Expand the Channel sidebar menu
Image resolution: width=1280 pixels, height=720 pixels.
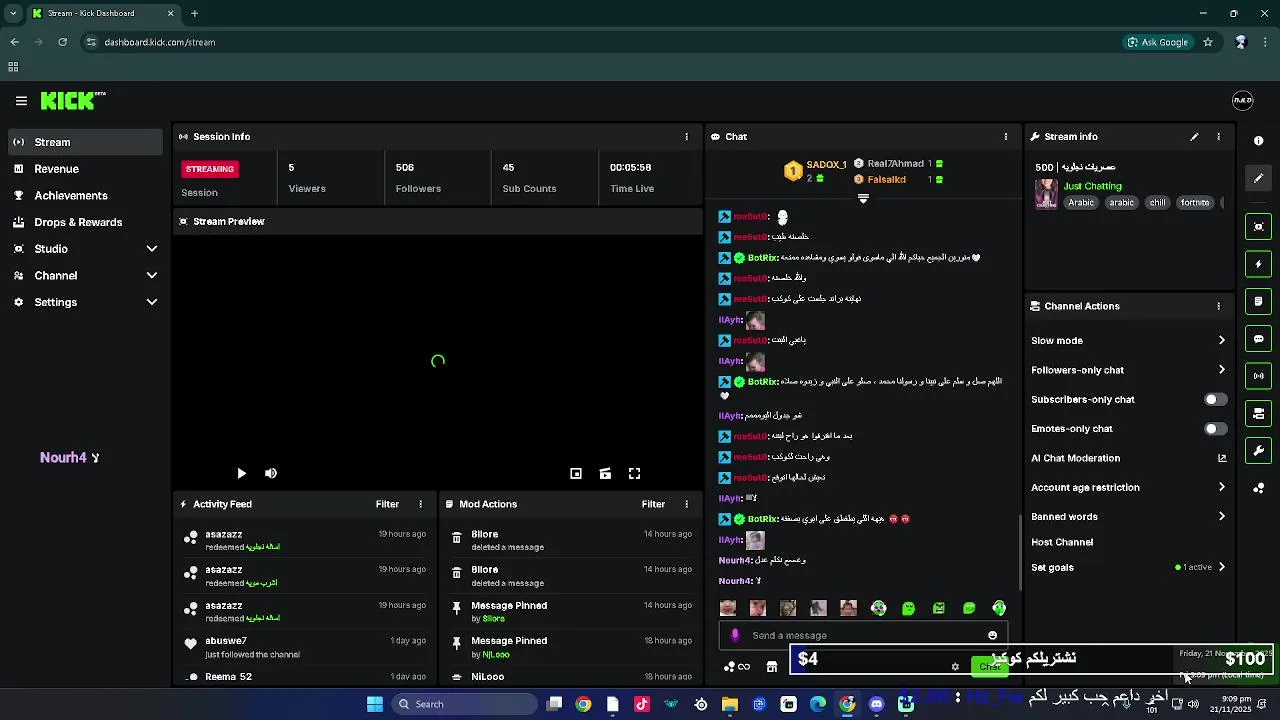coord(85,275)
